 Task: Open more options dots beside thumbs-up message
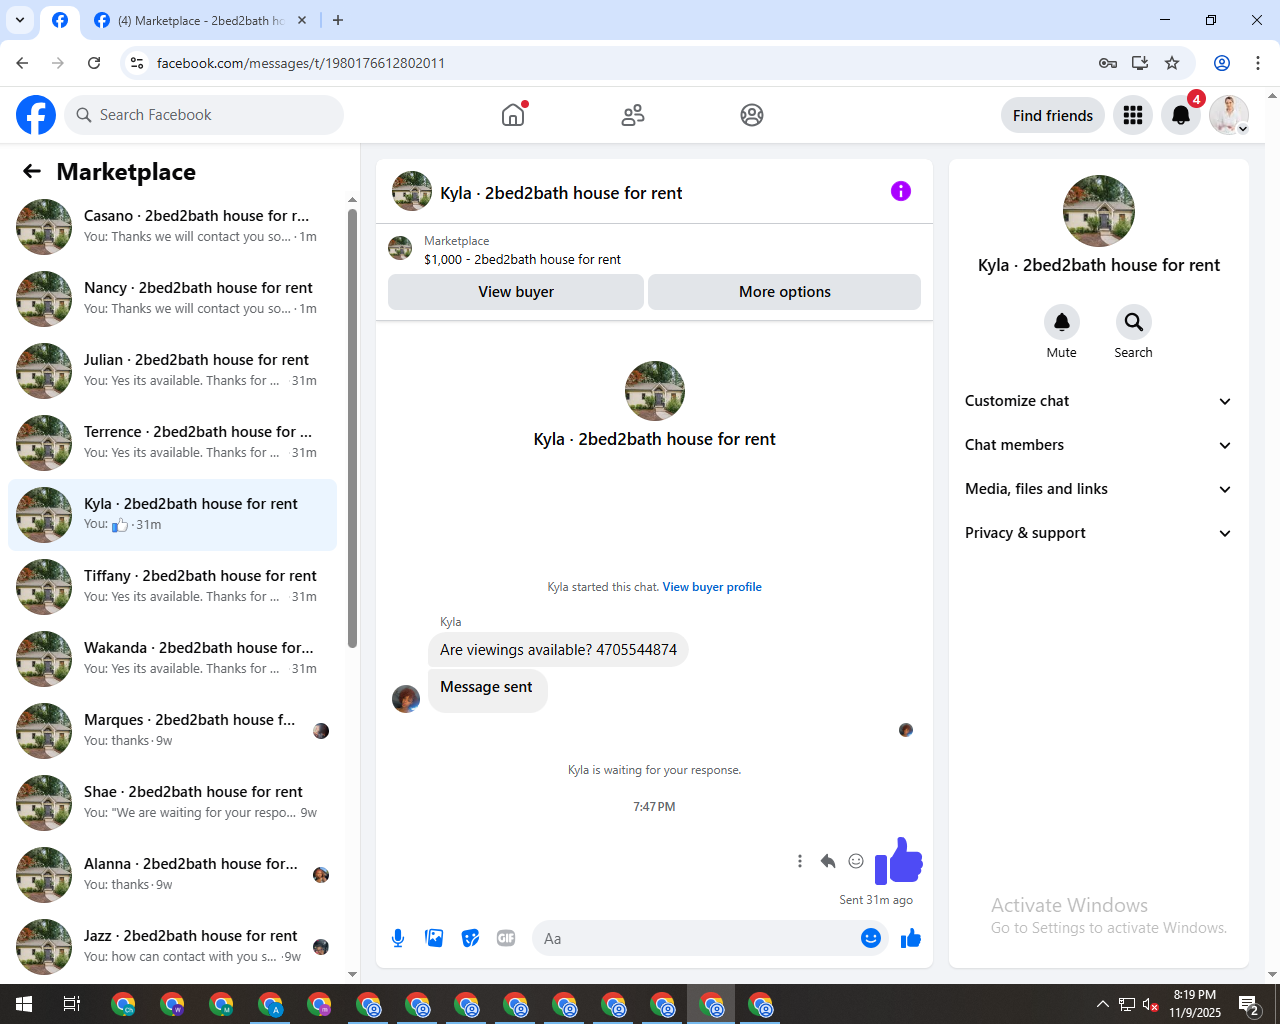800,861
